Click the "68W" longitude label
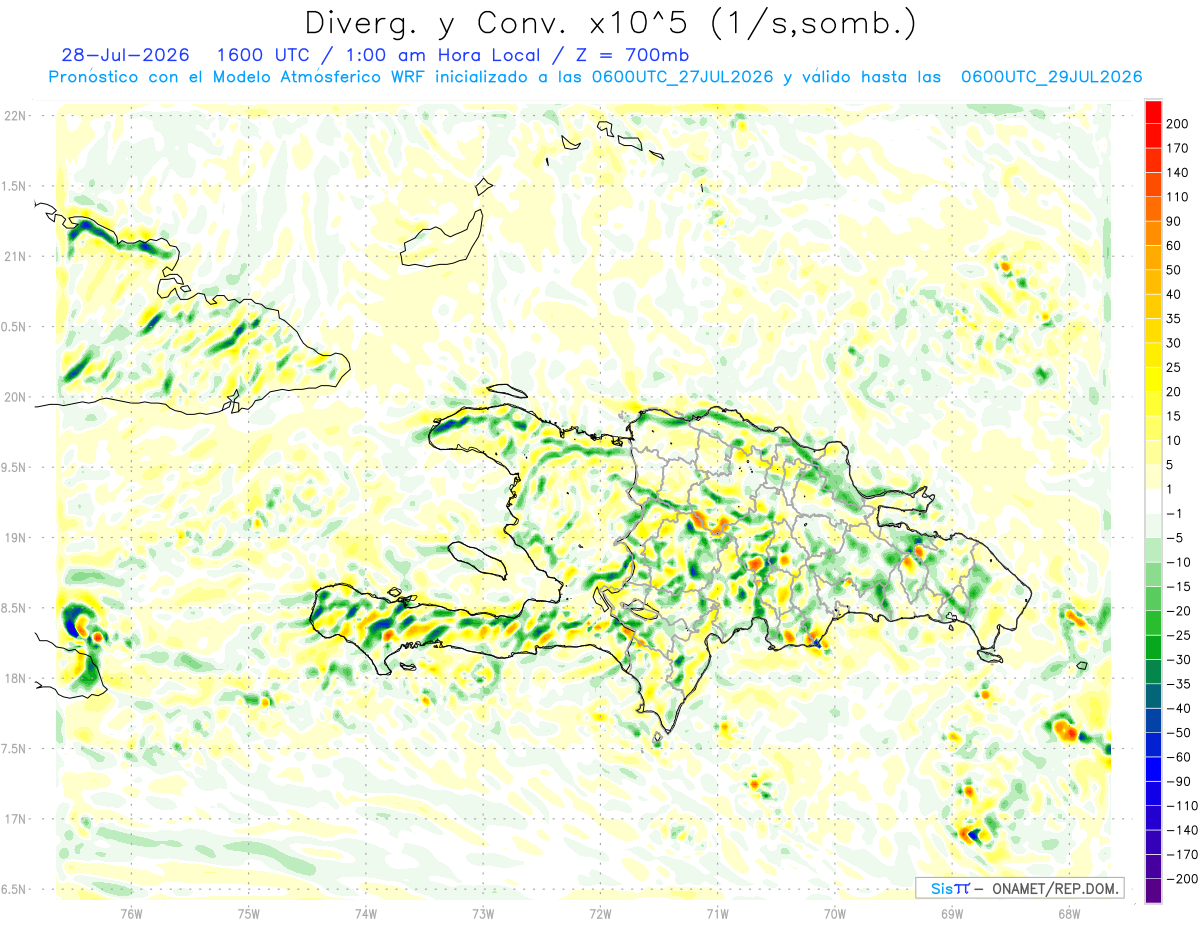Screen dimensions: 1200x927 click(1069, 912)
